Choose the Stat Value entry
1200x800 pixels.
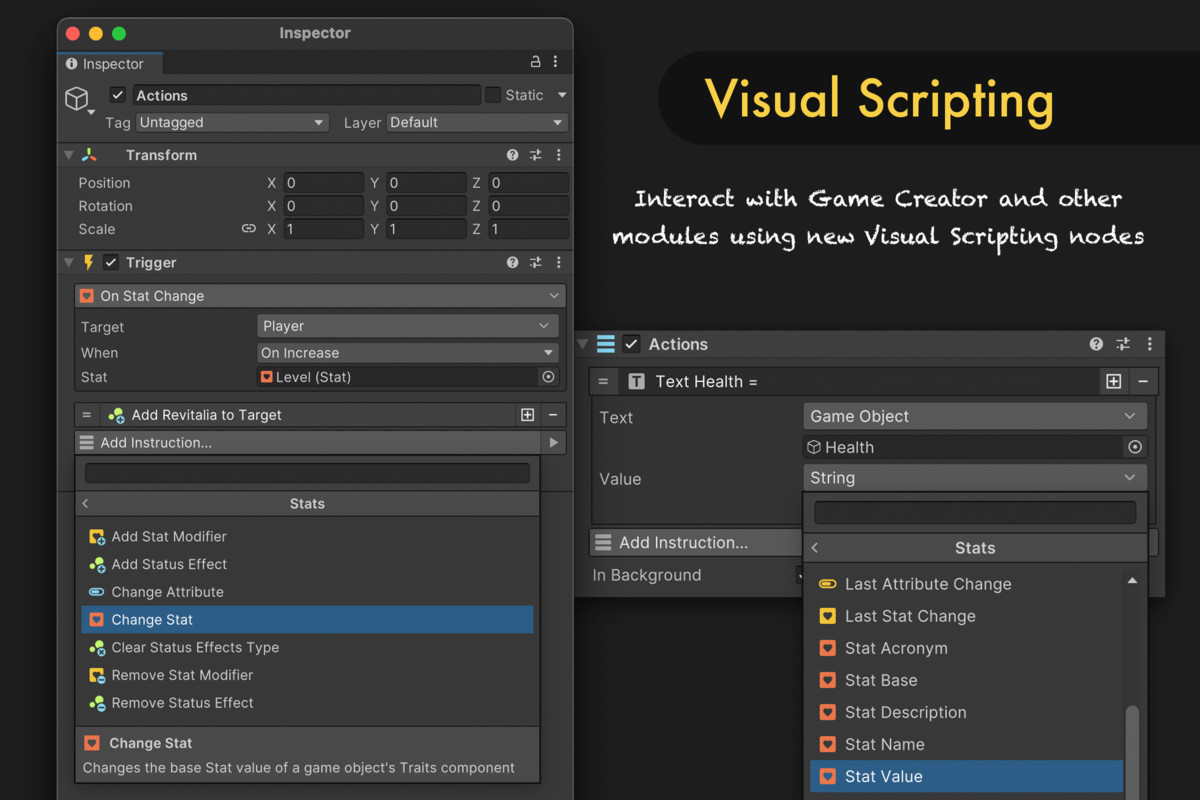pyautogui.click(x=966, y=776)
